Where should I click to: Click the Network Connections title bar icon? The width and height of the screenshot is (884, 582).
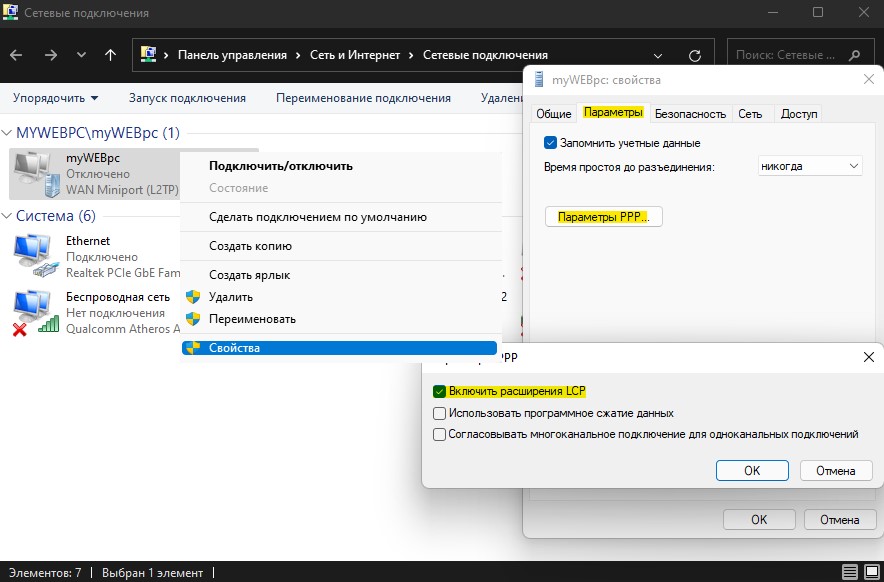[x=10, y=12]
